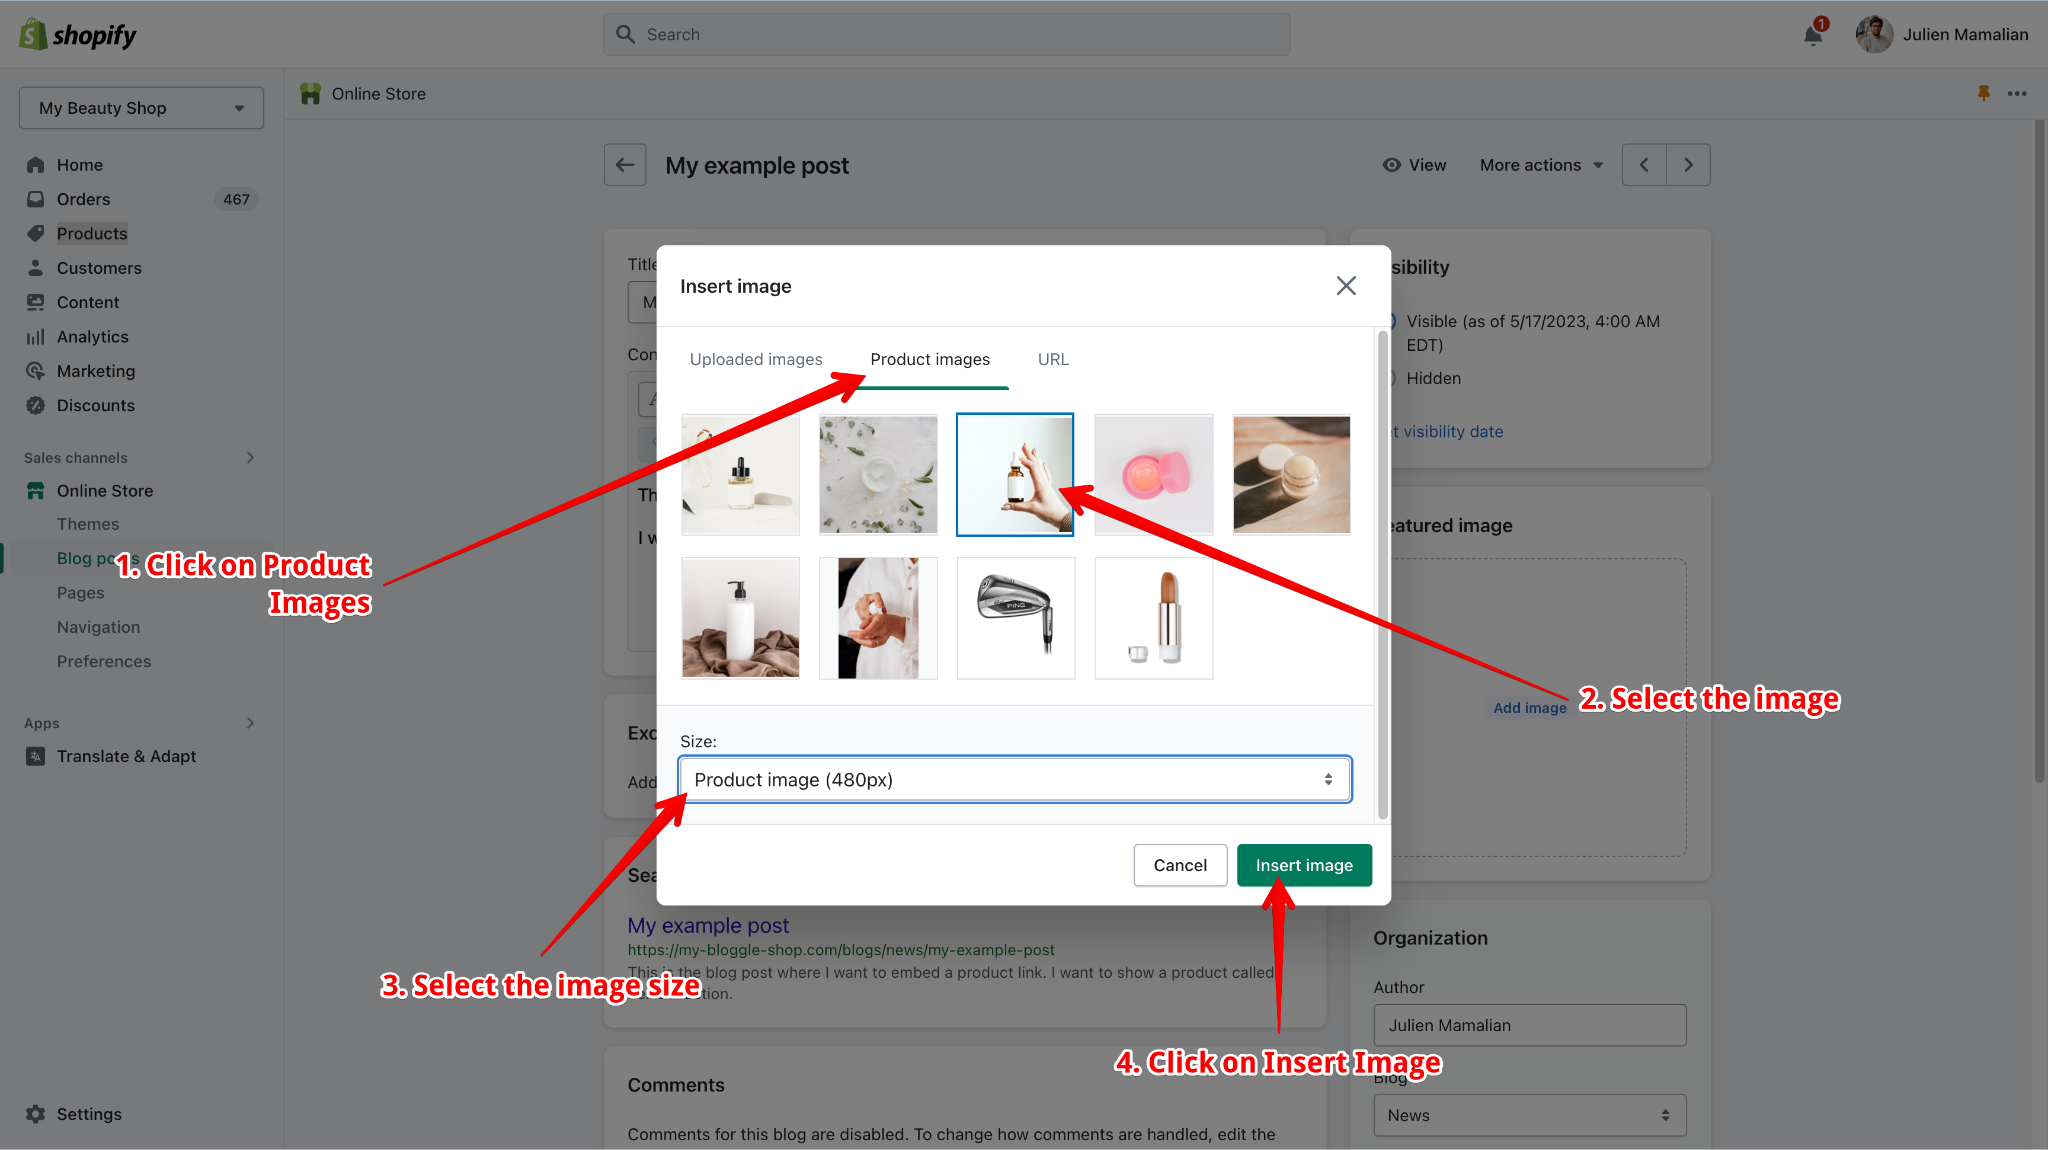
Task: Open the Blog dropdown set to News
Action: coord(1528,1115)
